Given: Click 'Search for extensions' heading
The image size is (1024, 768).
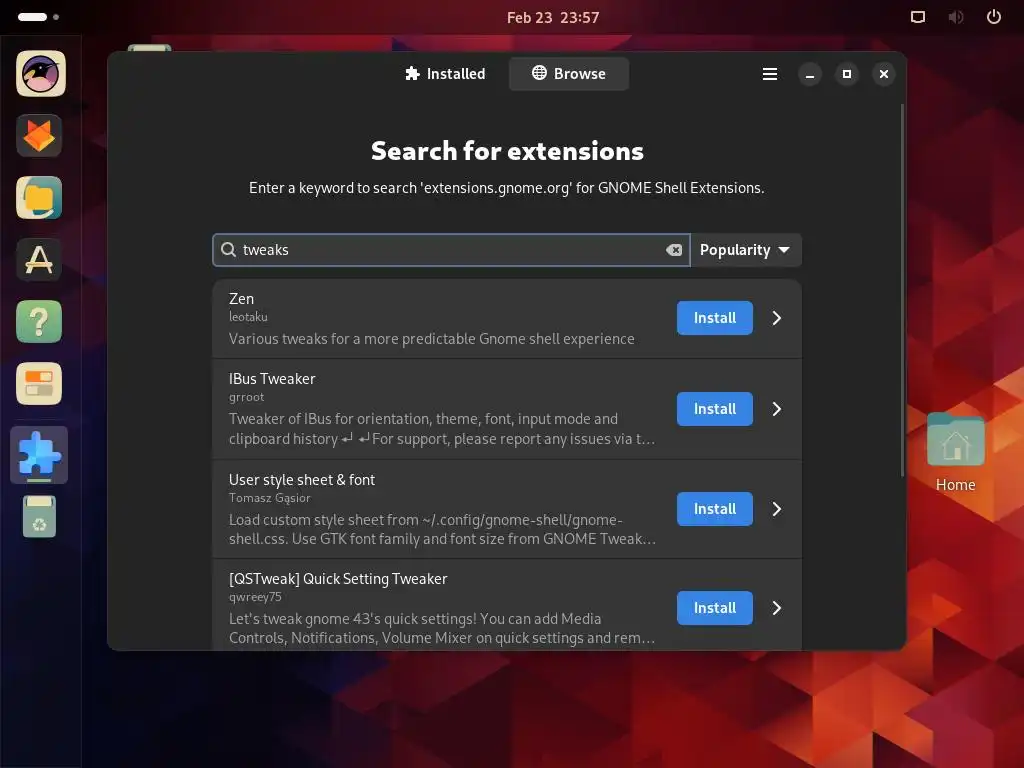Looking at the screenshot, I should (x=507, y=151).
